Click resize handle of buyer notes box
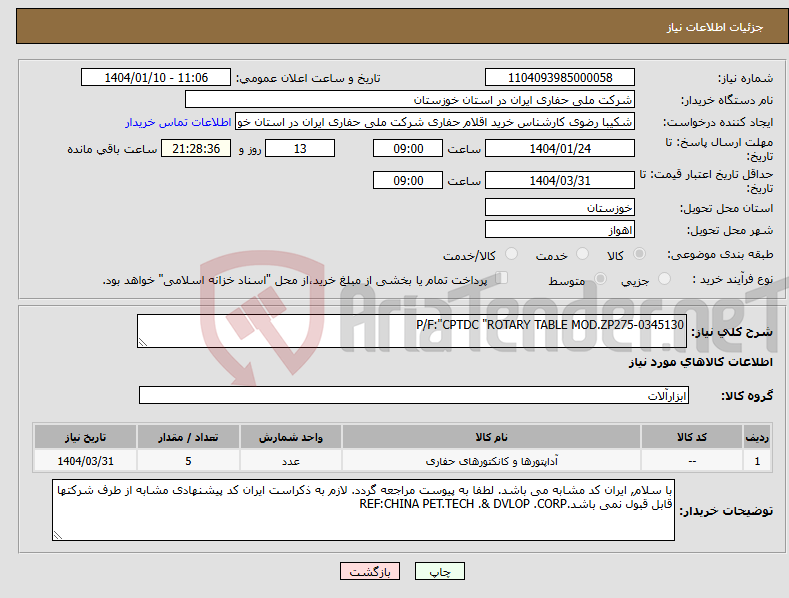Screen dimensions: 789x598 pyautogui.click(x=58, y=535)
